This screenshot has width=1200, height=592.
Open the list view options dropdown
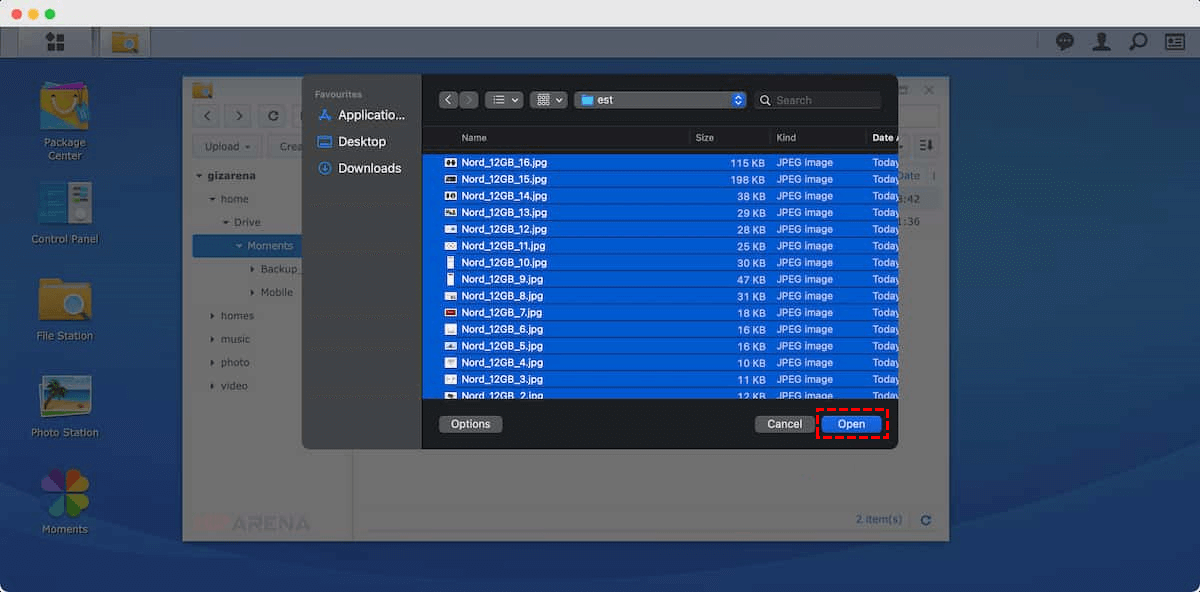504,100
